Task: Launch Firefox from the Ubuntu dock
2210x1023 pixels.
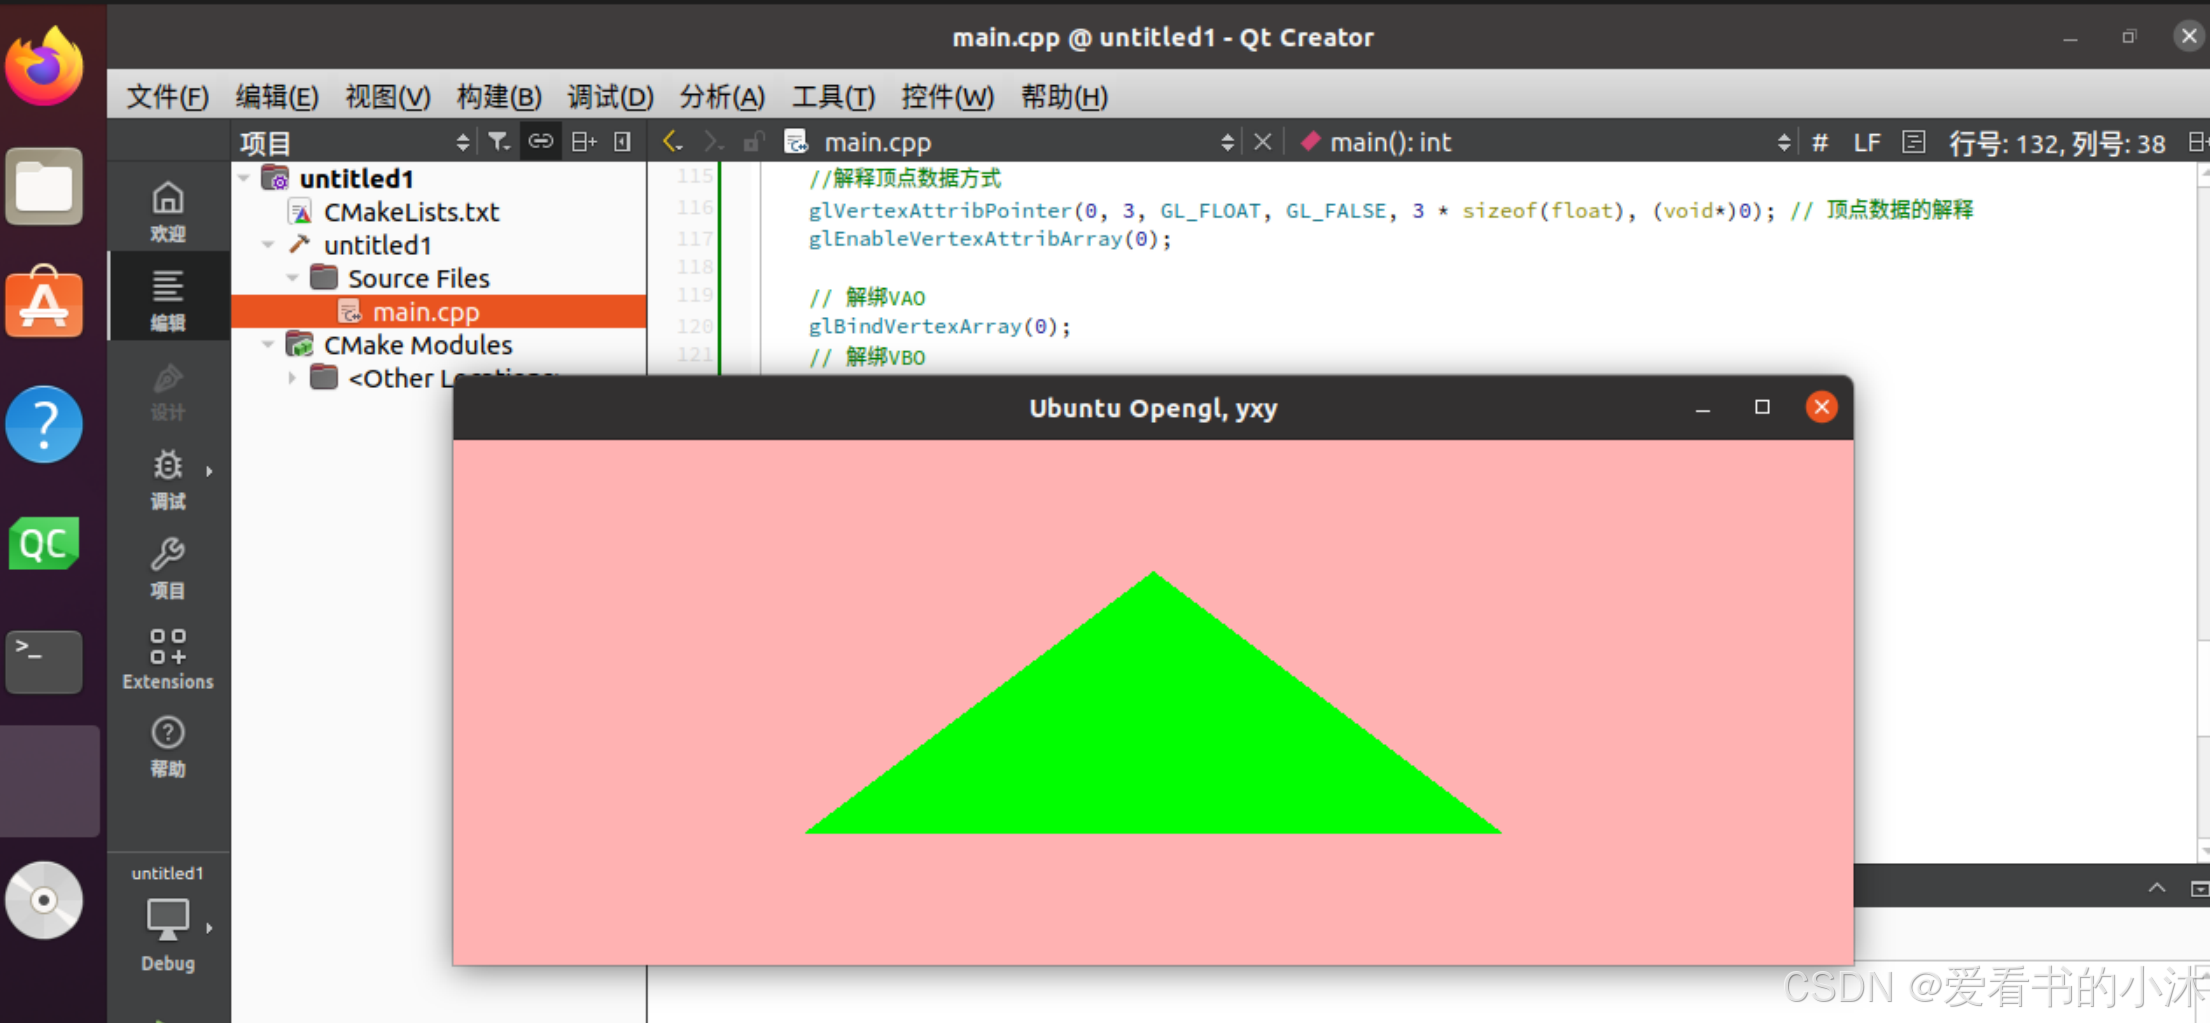Action: coord(44,66)
